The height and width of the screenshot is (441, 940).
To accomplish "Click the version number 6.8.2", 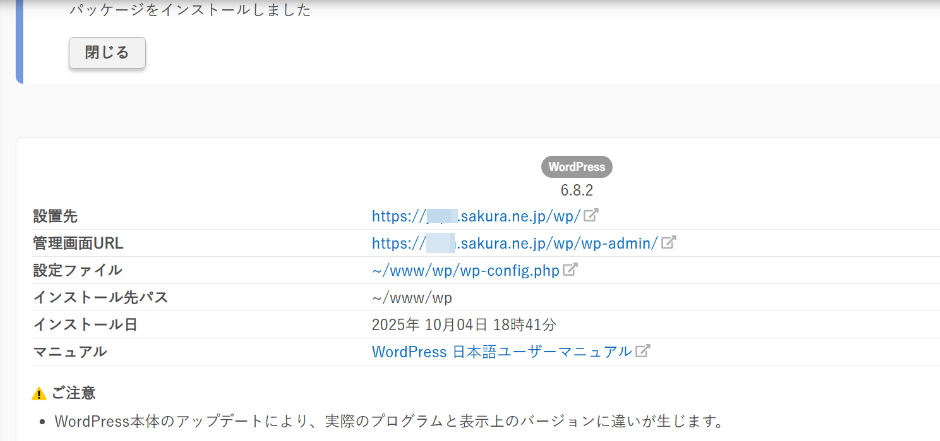I will (577, 189).
